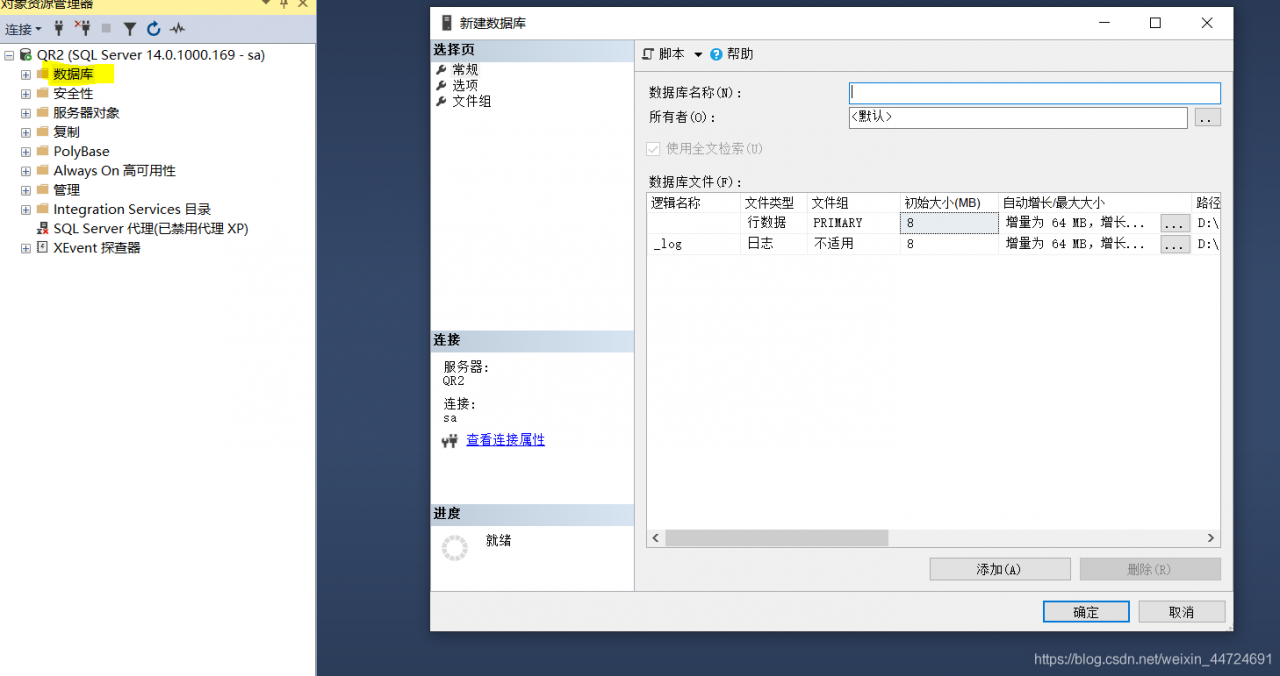This screenshot has width=1280, height=676.
Task: Refresh Object Explorer using the refresh icon
Action: pyautogui.click(x=153, y=28)
